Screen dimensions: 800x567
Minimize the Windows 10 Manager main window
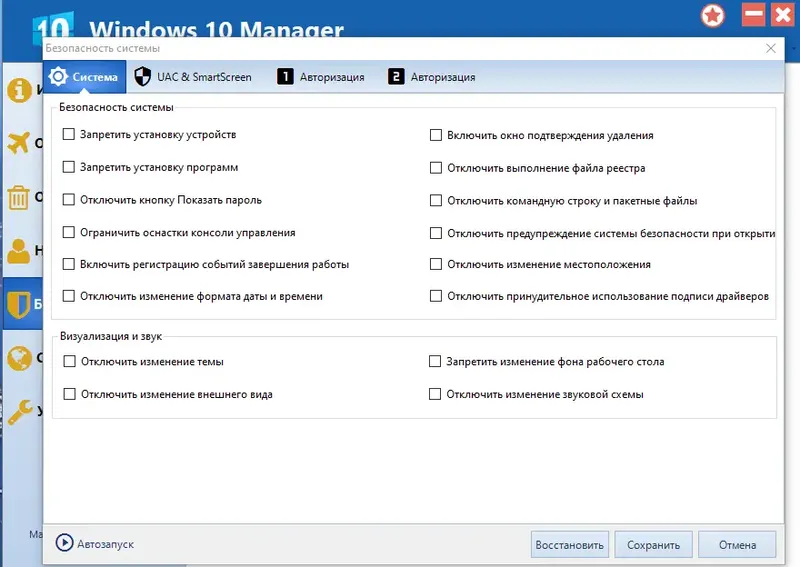[x=753, y=14]
